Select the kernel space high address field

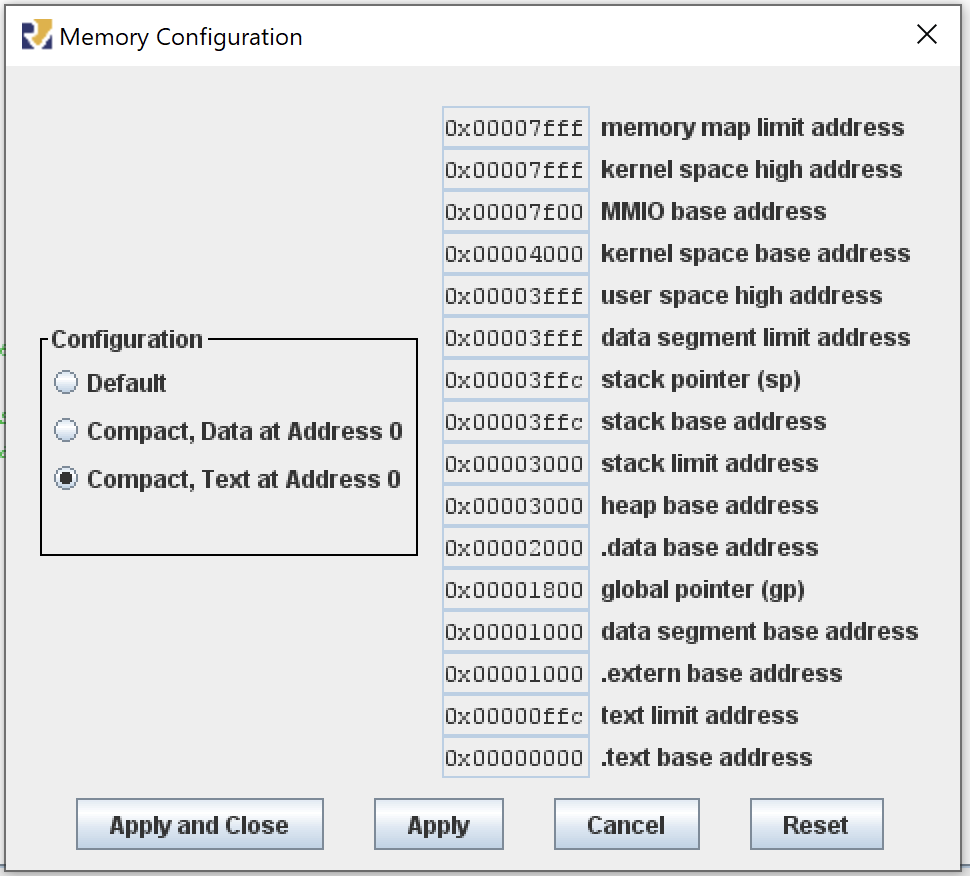click(x=515, y=169)
